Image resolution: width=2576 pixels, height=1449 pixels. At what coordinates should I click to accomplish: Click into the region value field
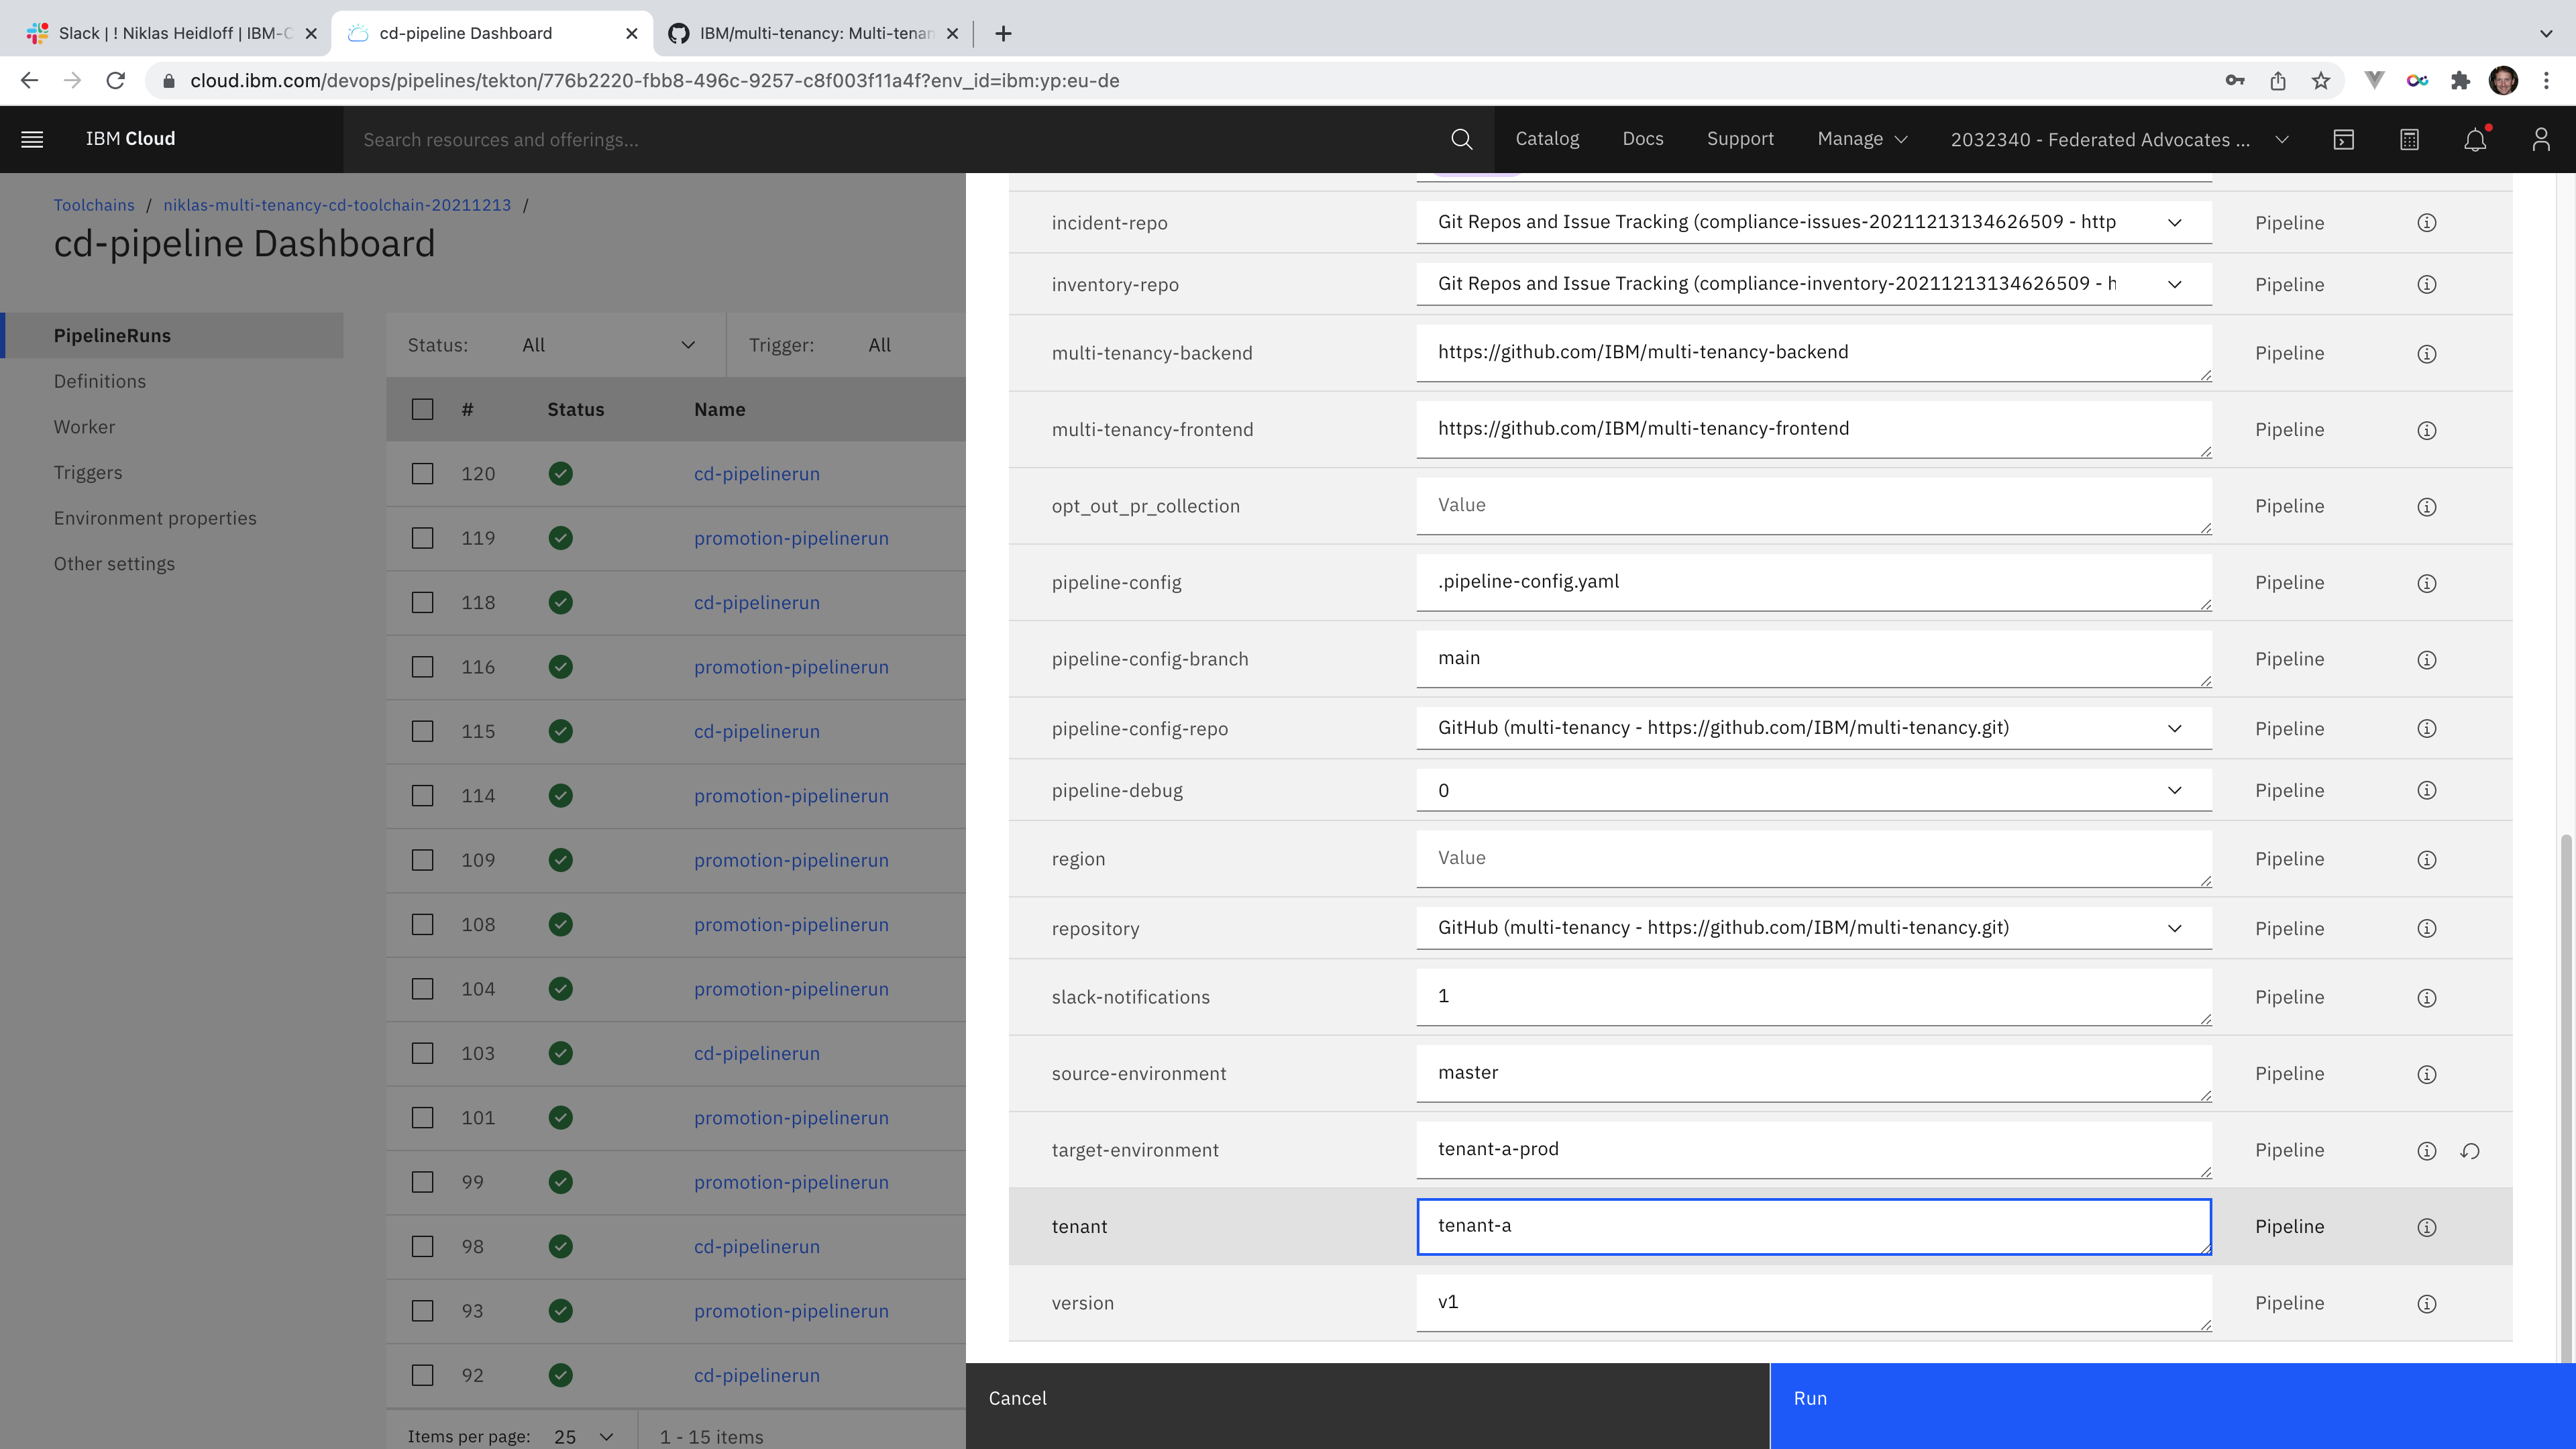tap(1813, 858)
